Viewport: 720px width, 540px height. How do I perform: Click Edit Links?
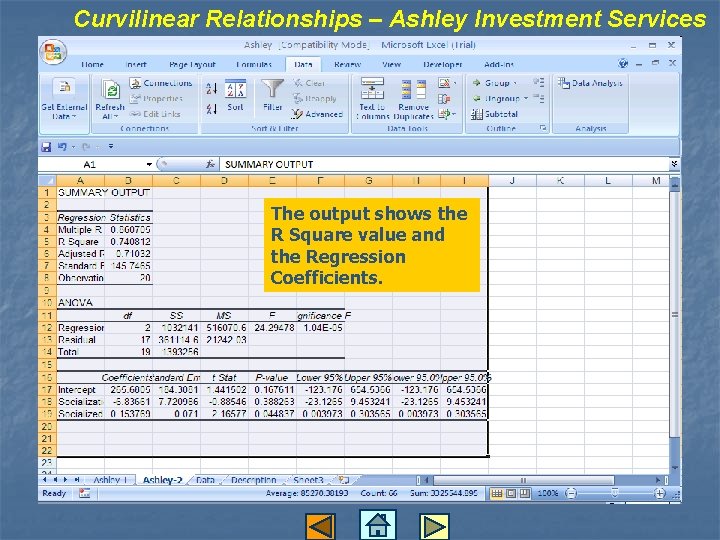click(x=155, y=114)
